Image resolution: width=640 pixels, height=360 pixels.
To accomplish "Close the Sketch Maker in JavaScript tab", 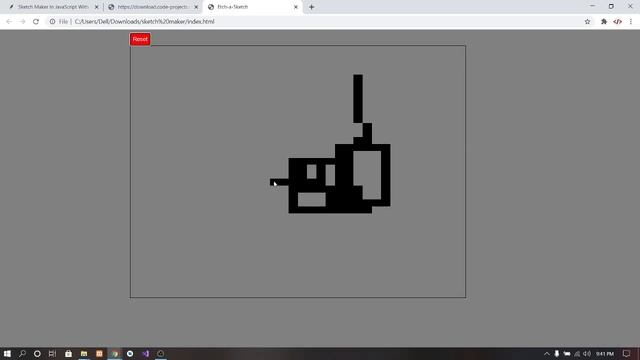I will coord(97,7).
